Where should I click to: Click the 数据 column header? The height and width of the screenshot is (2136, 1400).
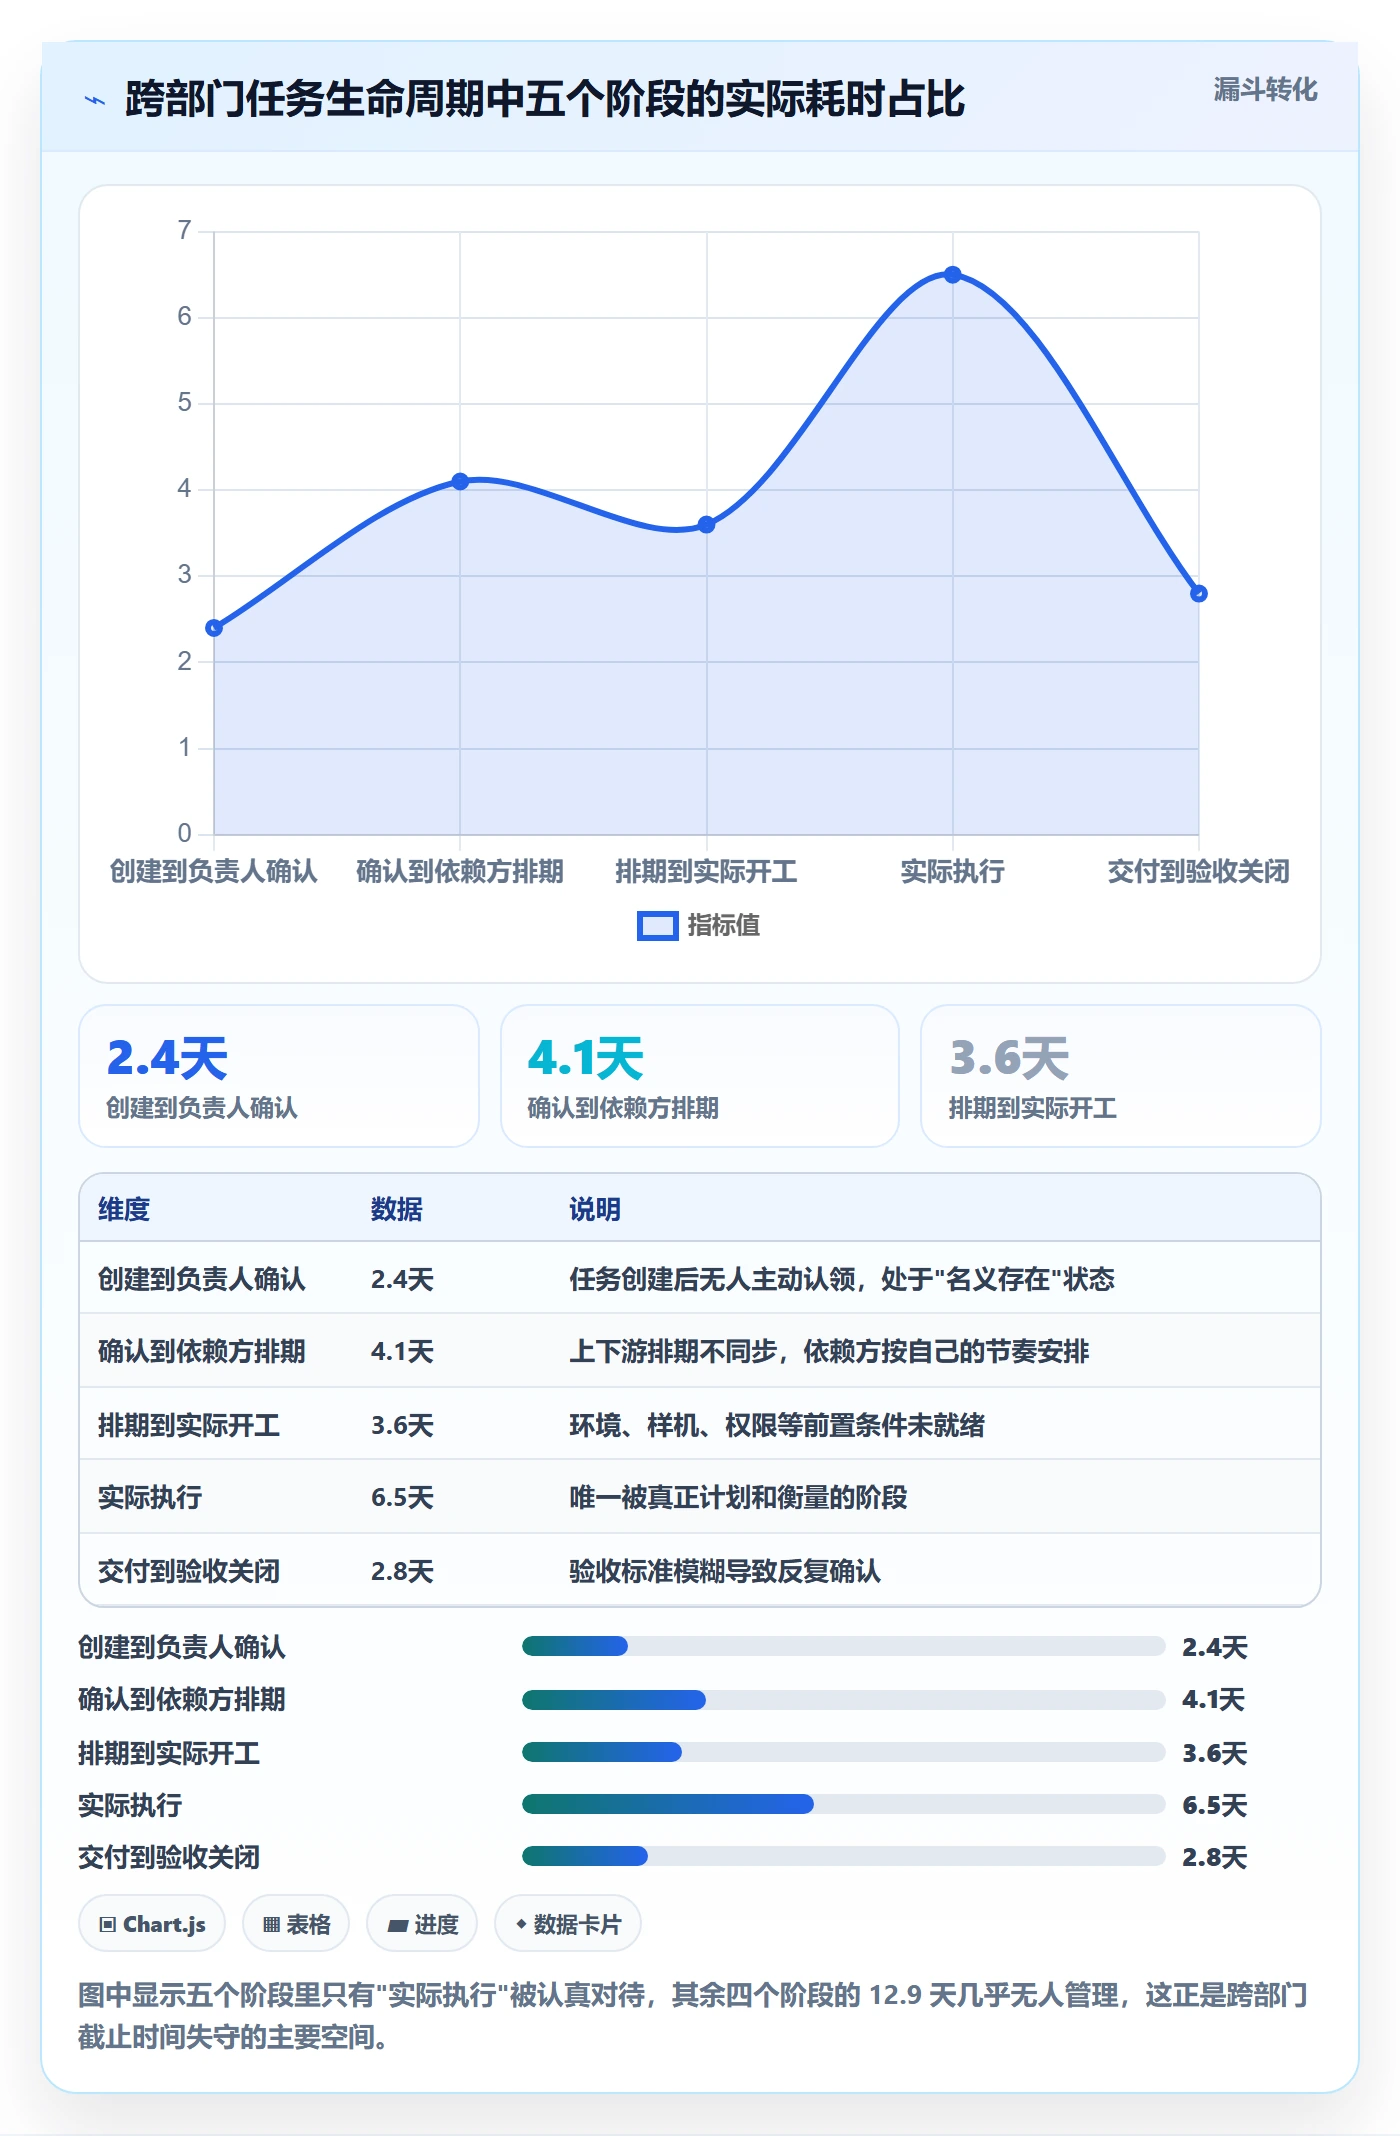397,1209
